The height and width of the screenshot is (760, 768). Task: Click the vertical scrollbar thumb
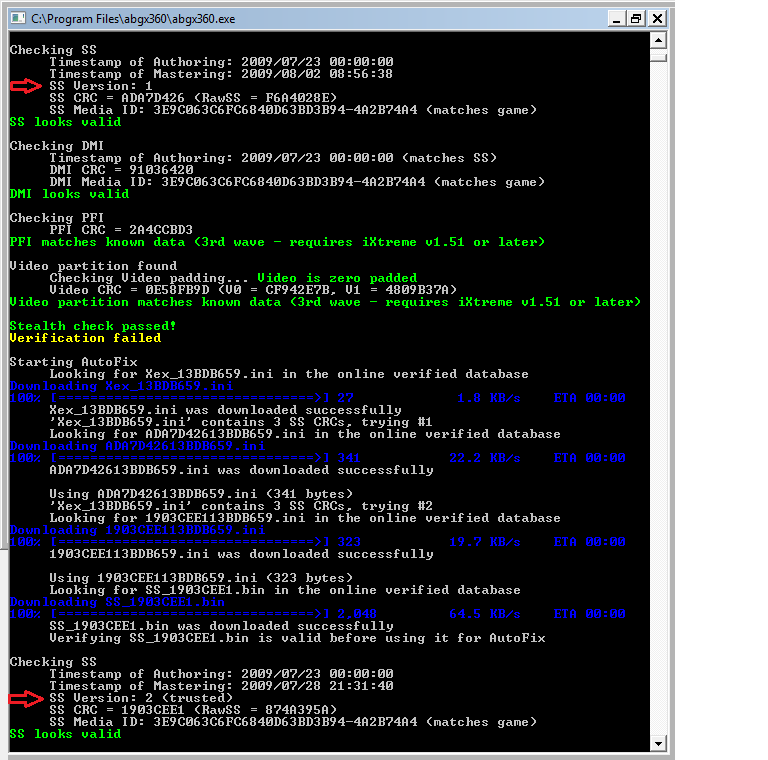[658, 57]
